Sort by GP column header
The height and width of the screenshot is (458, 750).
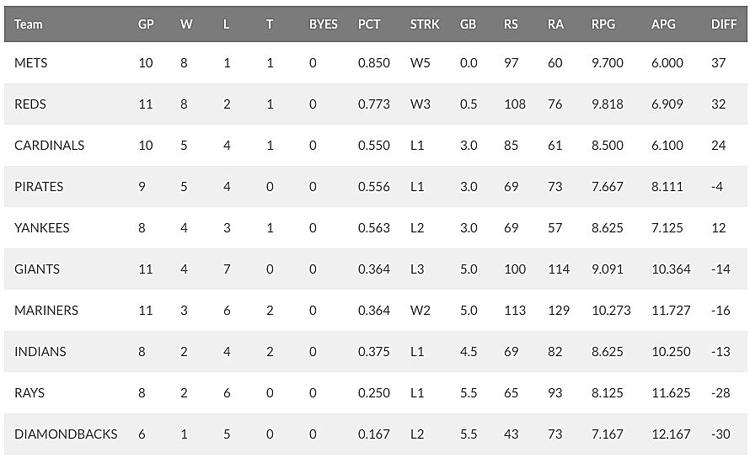pyautogui.click(x=146, y=24)
